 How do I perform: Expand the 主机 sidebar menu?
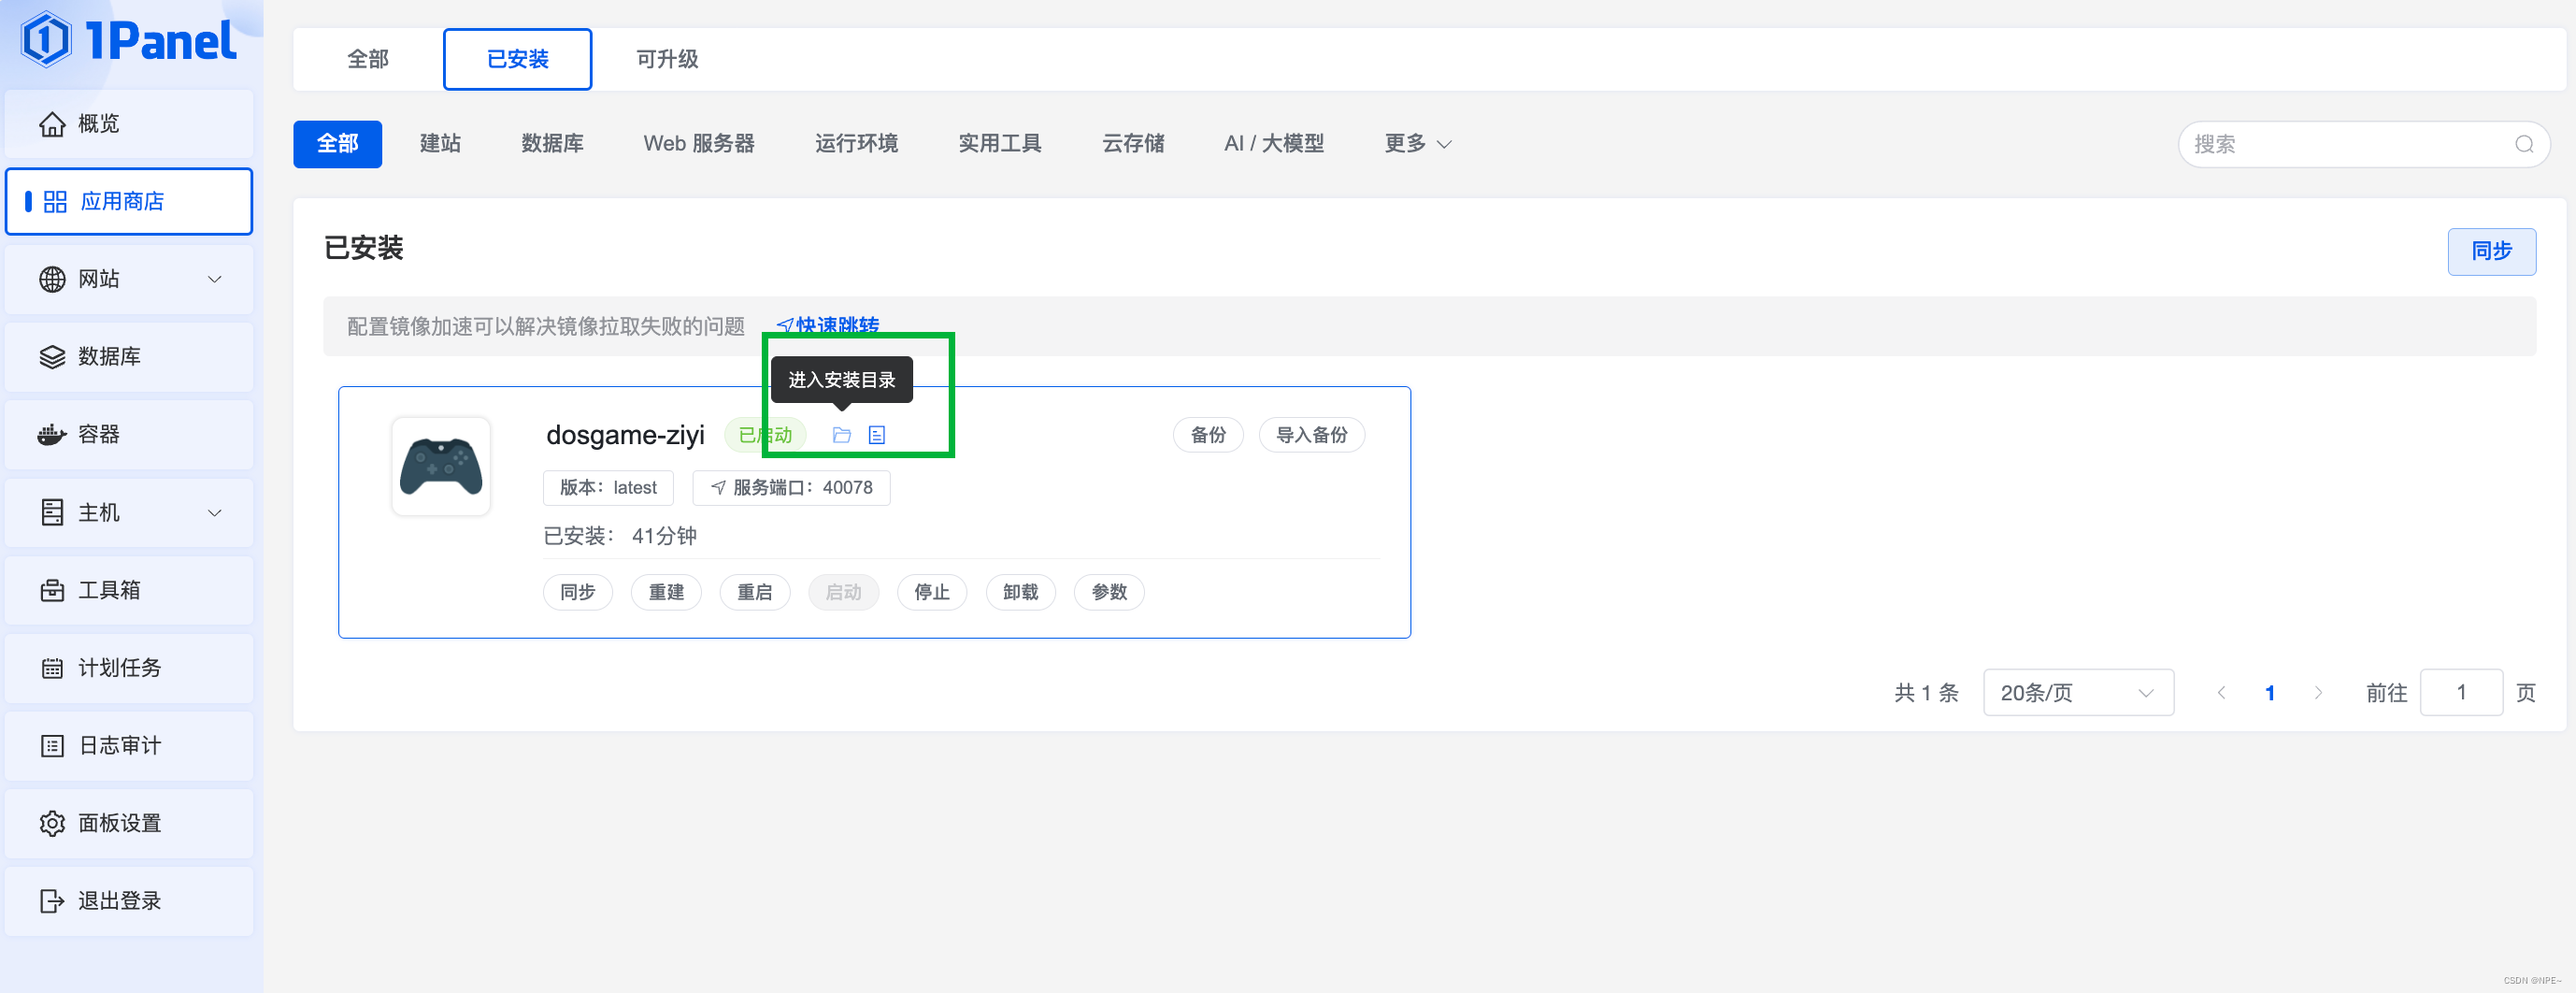129,512
